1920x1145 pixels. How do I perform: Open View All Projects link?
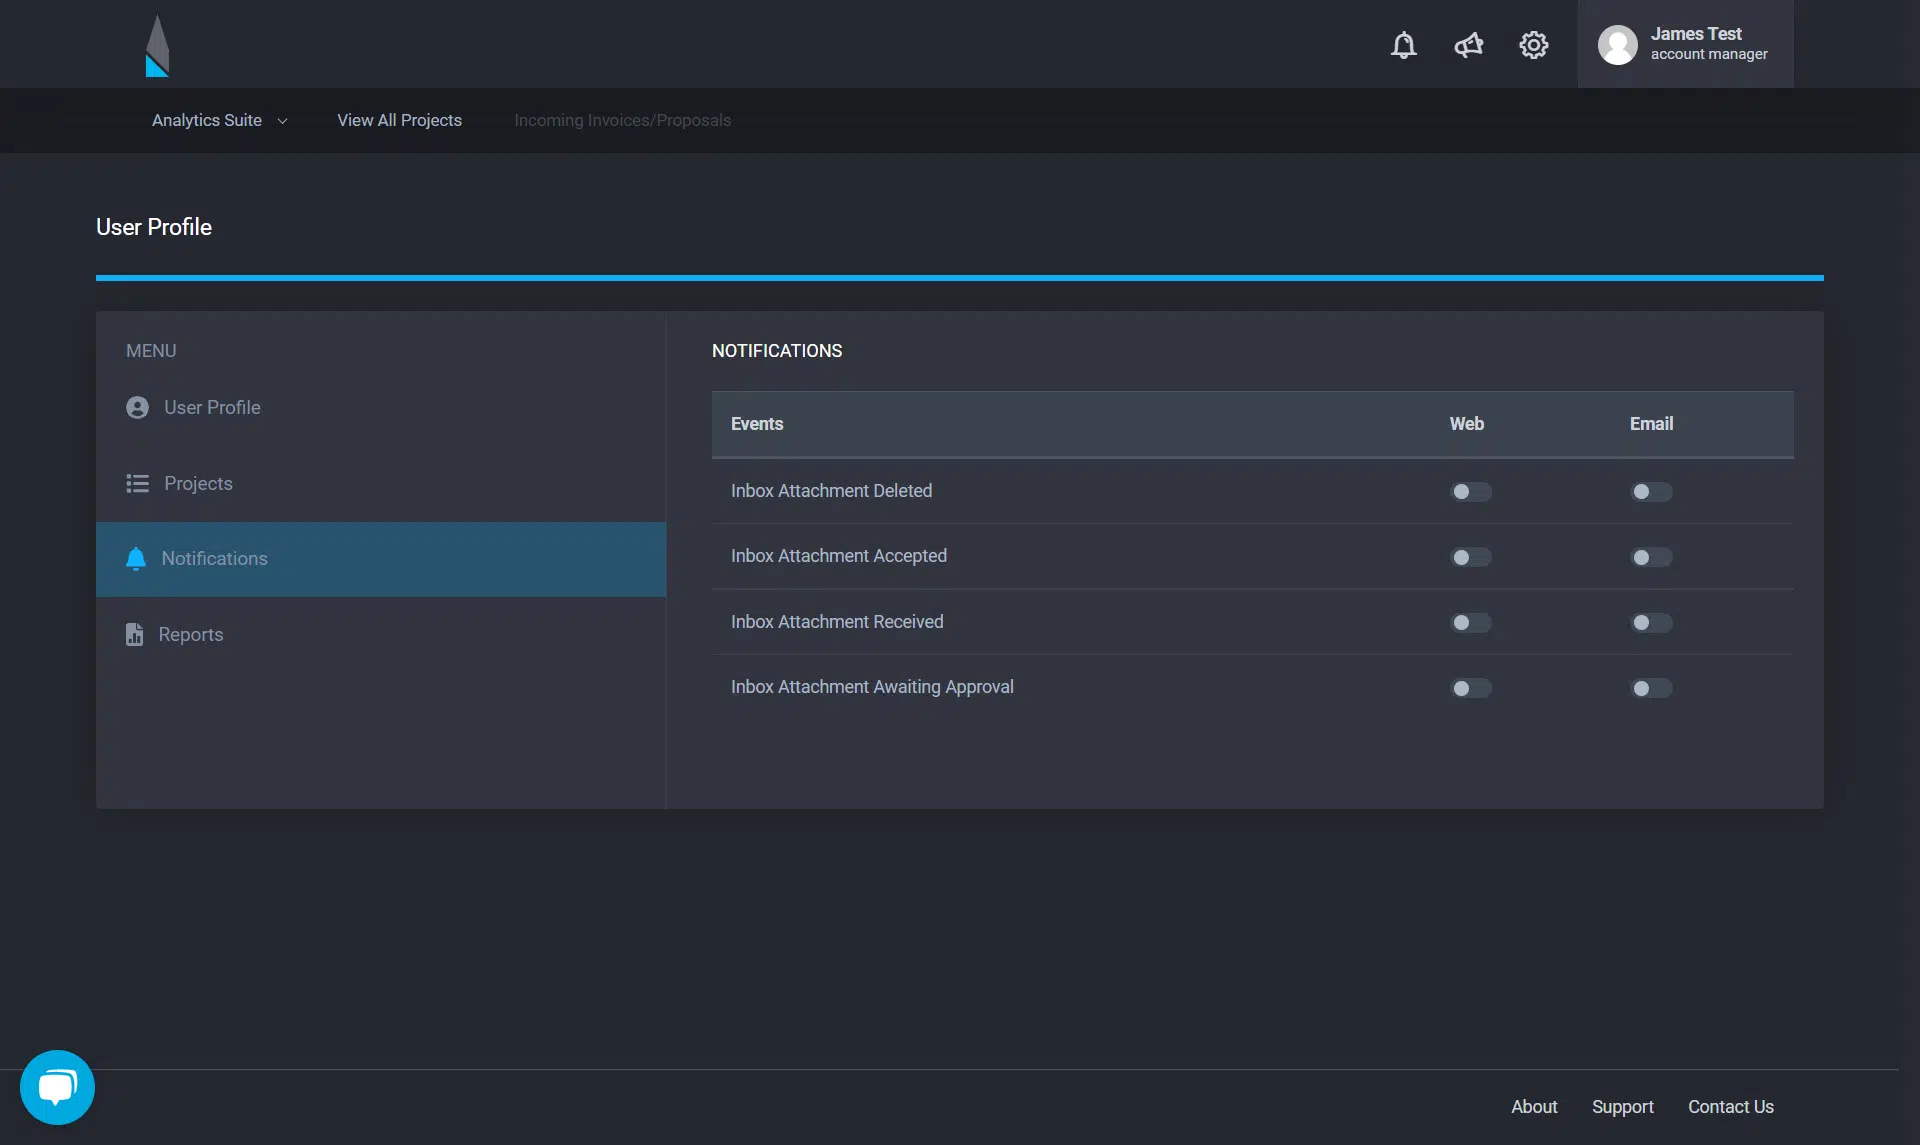pyautogui.click(x=399, y=120)
